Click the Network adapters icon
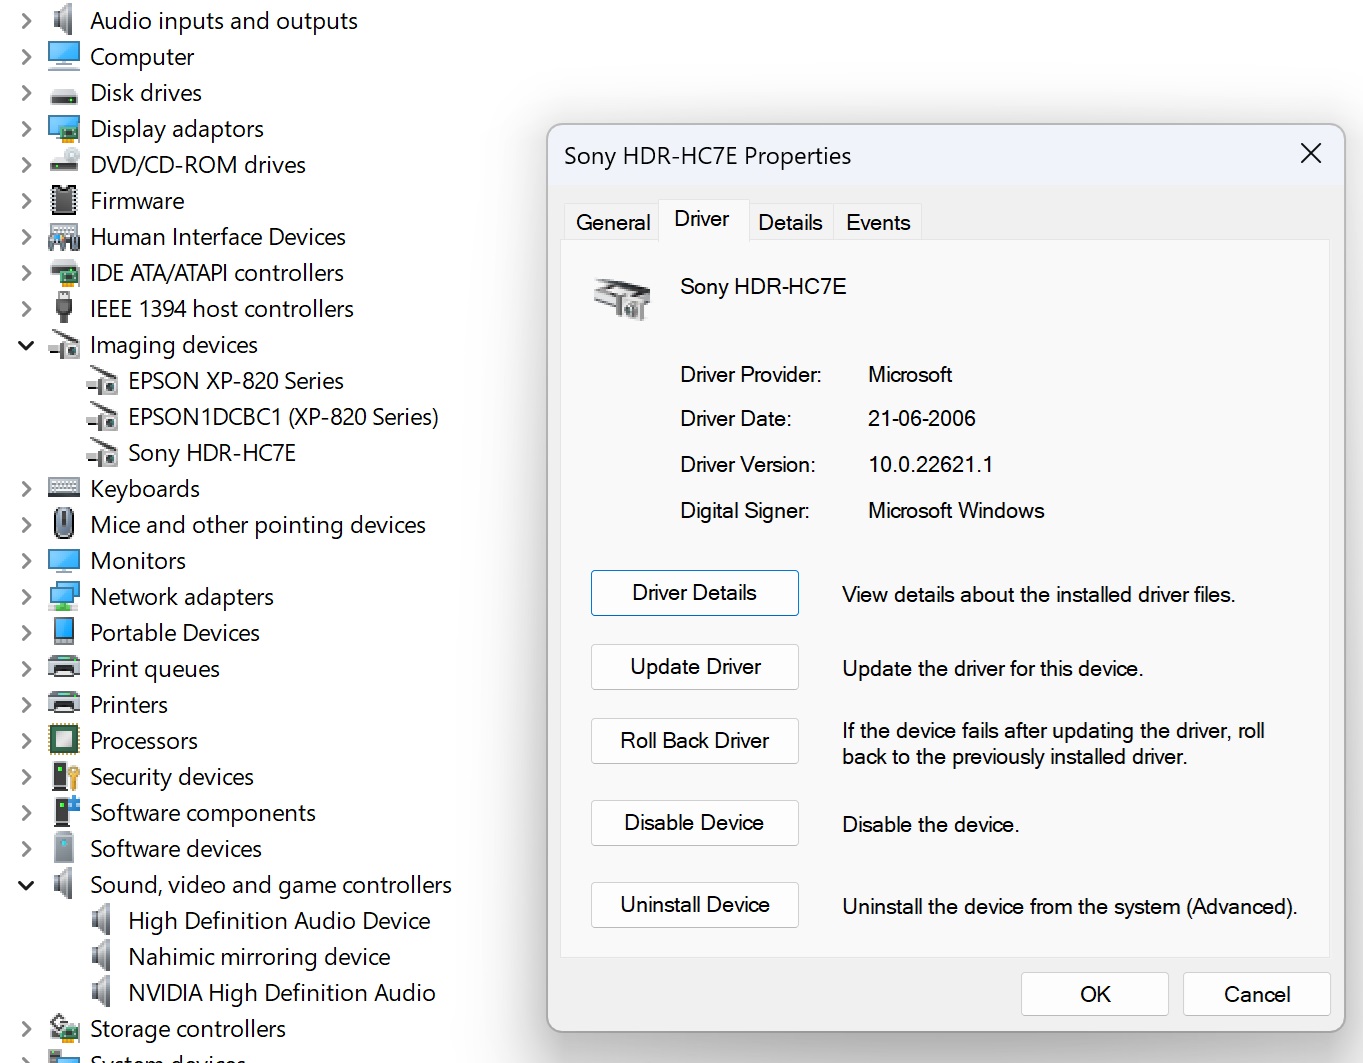This screenshot has height=1063, width=1363. pyautogui.click(x=64, y=597)
